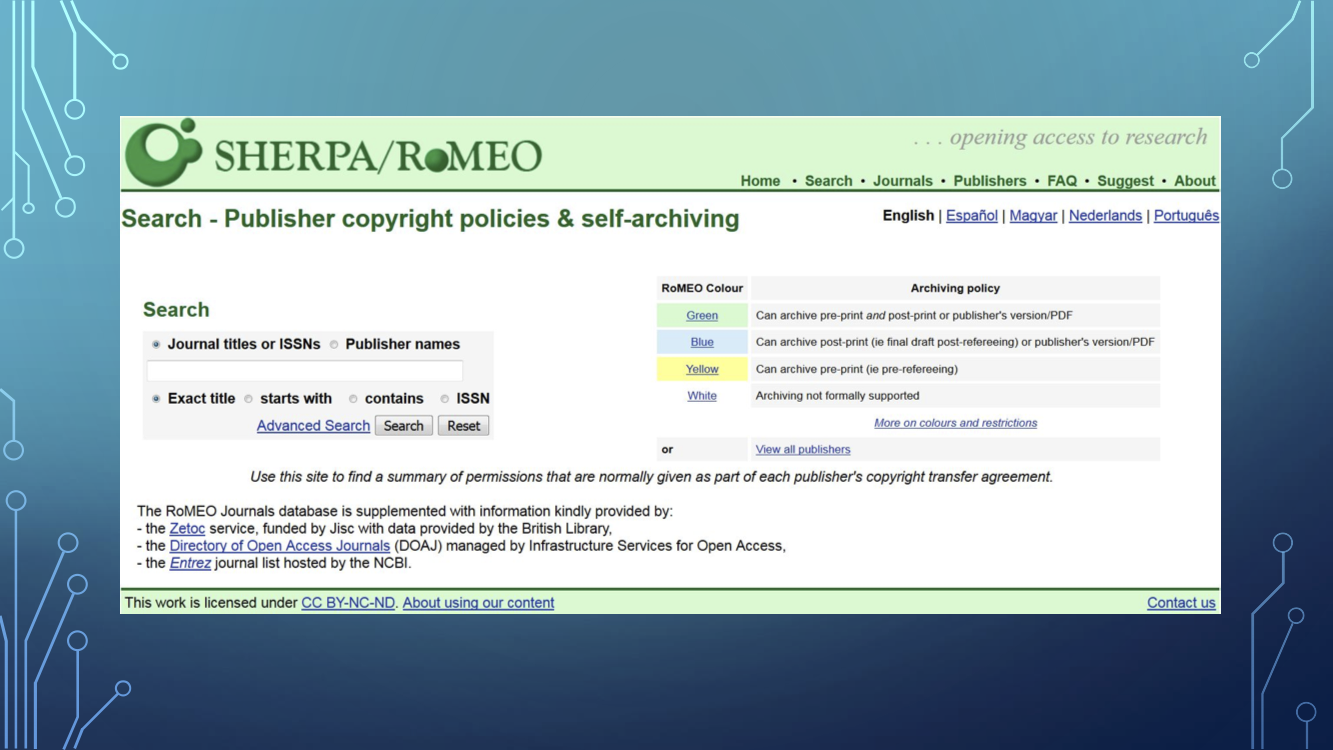Open the FAQ nav item
Viewport: 1333px width, 750px height.
pos(1062,181)
